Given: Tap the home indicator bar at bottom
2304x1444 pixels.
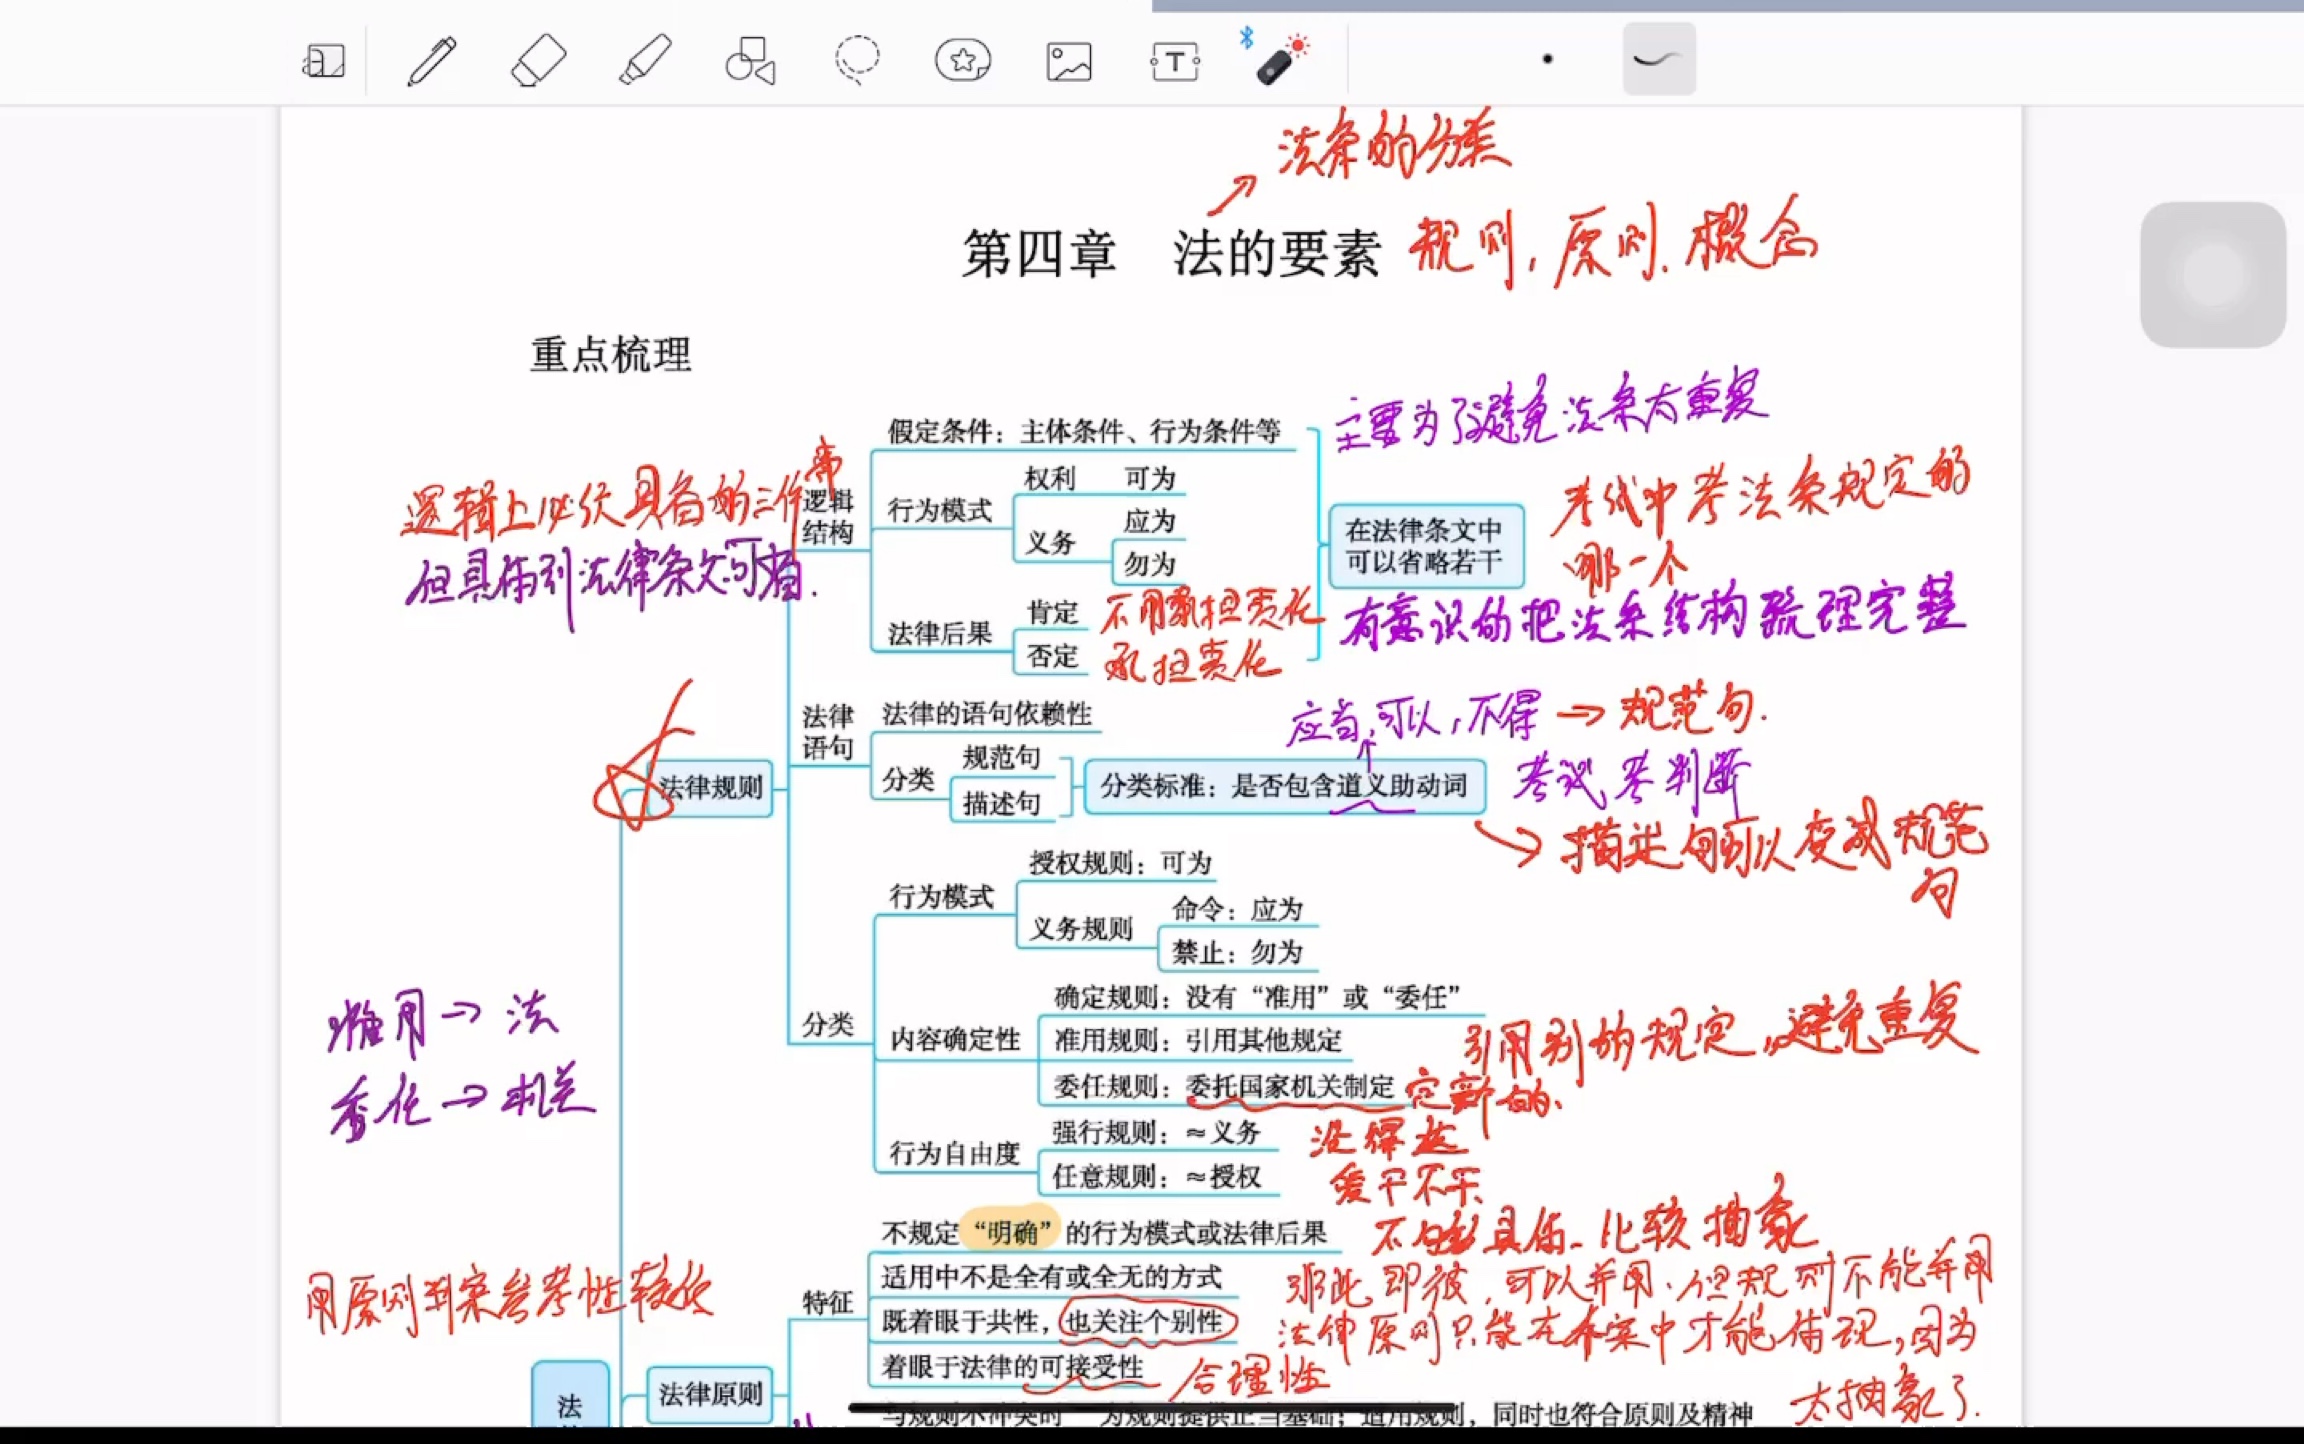Looking at the screenshot, I should [1152, 1407].
